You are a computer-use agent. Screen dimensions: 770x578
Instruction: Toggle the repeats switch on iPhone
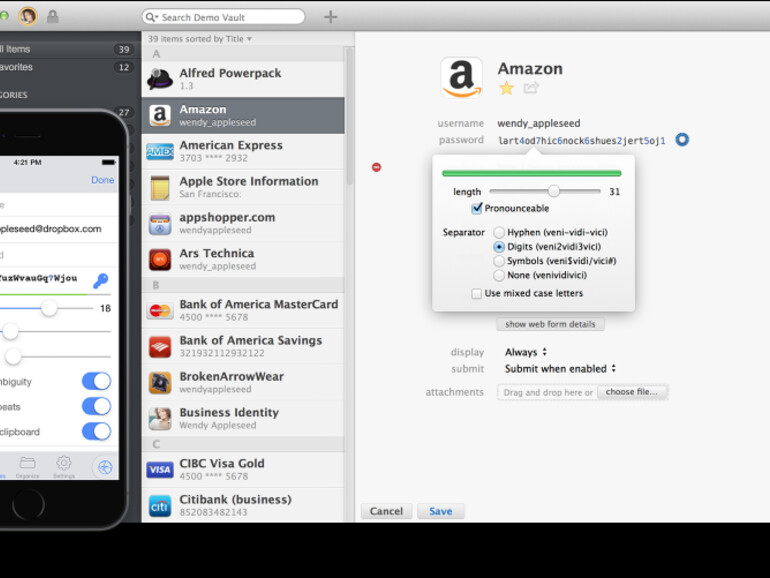click(x=96, y=407)
